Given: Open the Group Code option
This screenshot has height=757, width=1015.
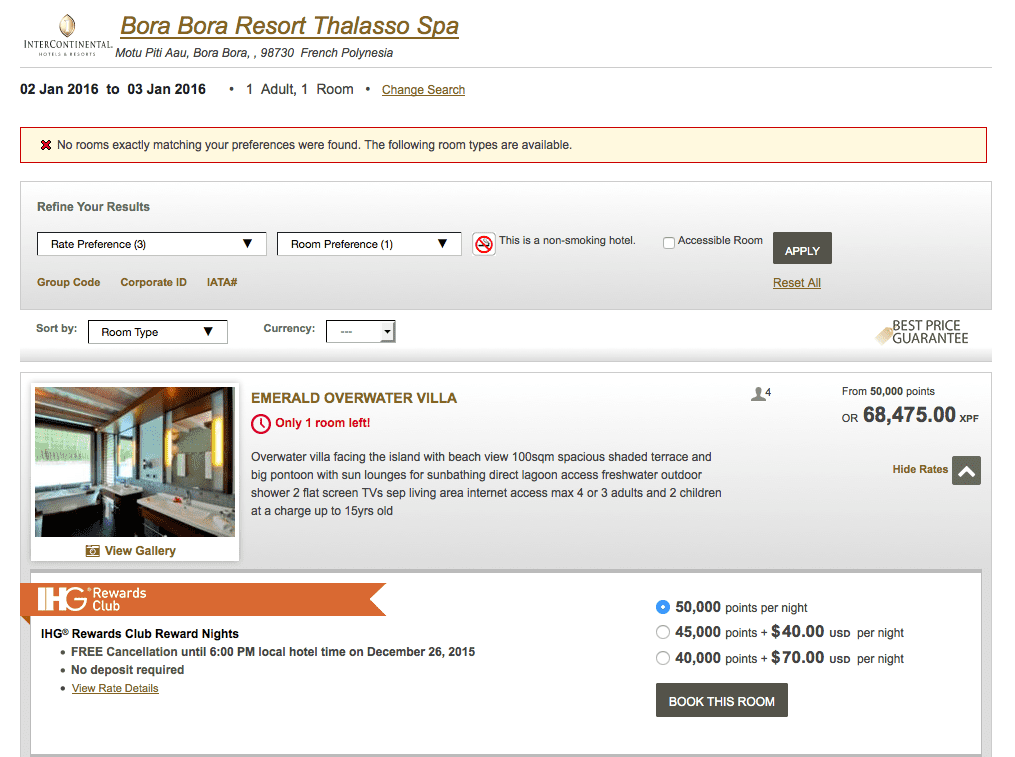Looking at the screenshot, I should pos(69,282).
